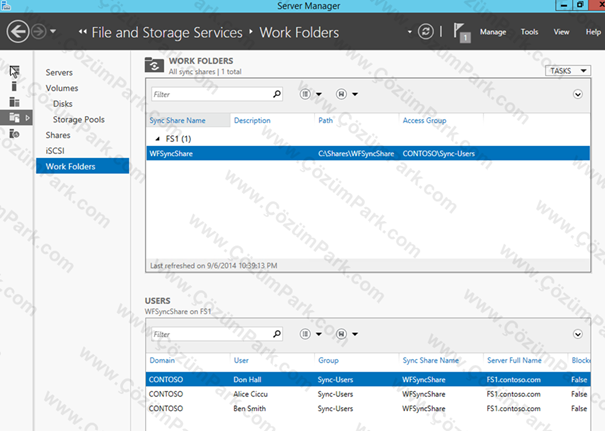Select Servers in navigation pane
The image size is (605, 431).
tap(59, 73)
